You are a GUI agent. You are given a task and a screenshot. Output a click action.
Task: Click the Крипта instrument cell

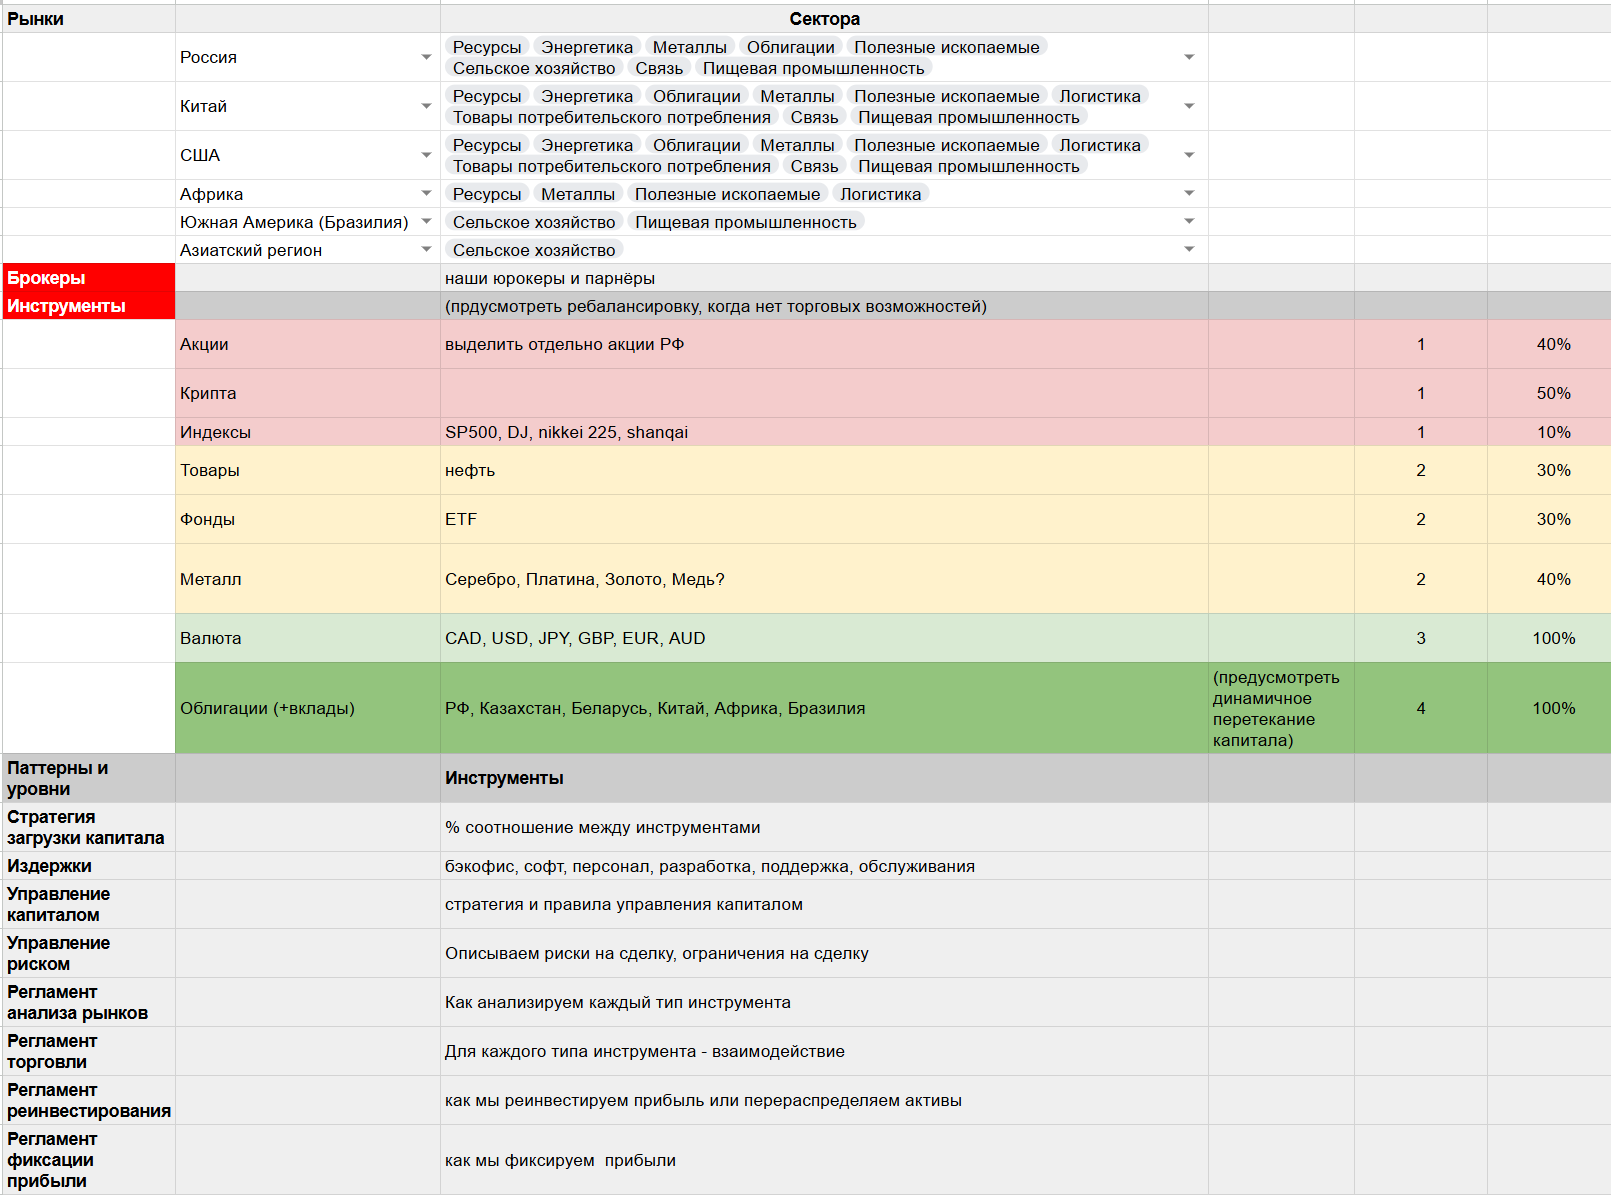pos(307,393)
